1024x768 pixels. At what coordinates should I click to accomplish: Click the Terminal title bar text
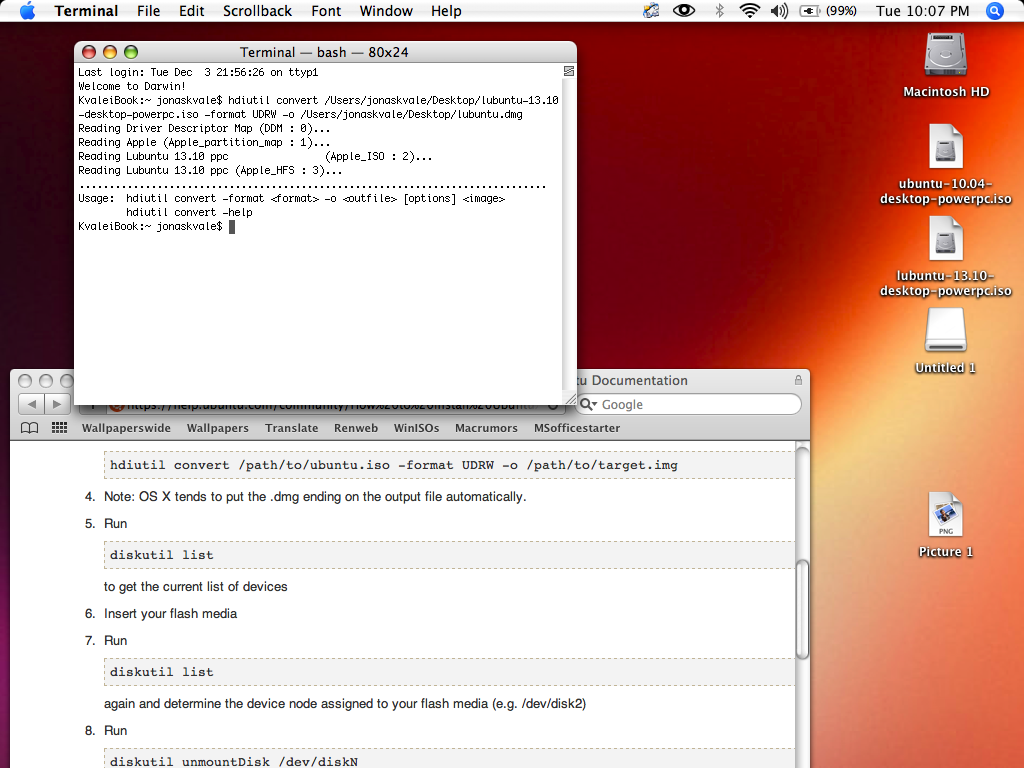pos(324,52)
